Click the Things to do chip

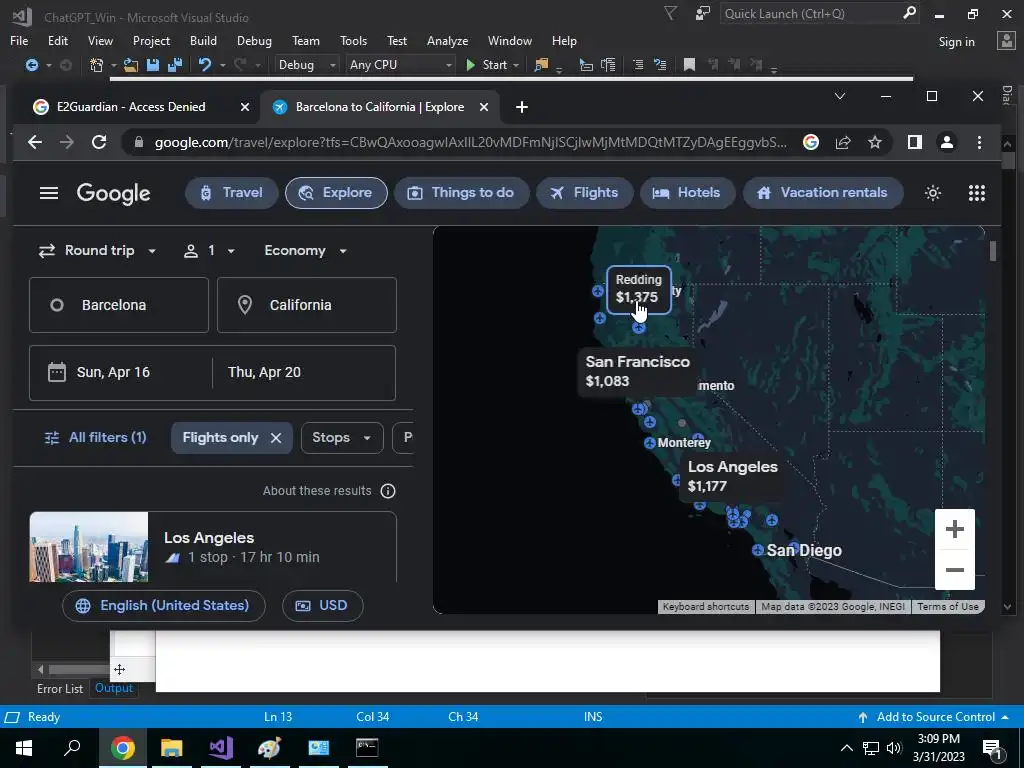click(x=461, y=193)
